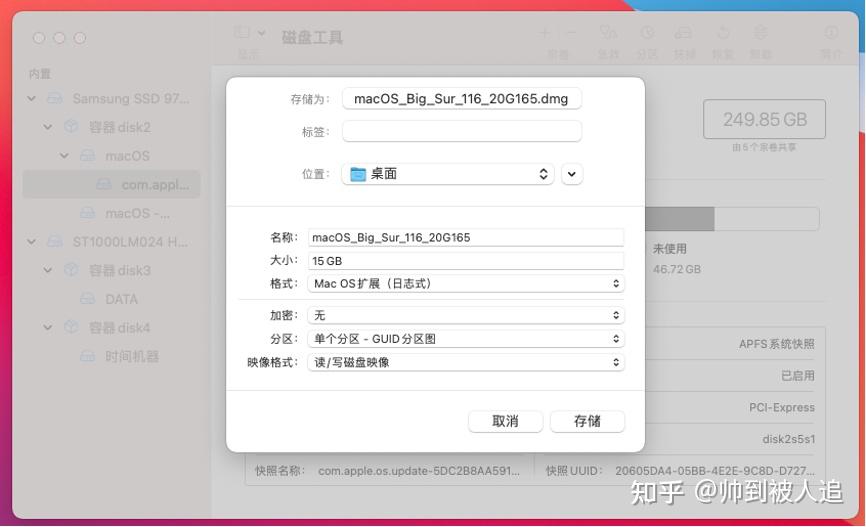This screenshot has height=527, width=866.
Task: Click the PCI-Express connection text
Action: coord(781,407)
